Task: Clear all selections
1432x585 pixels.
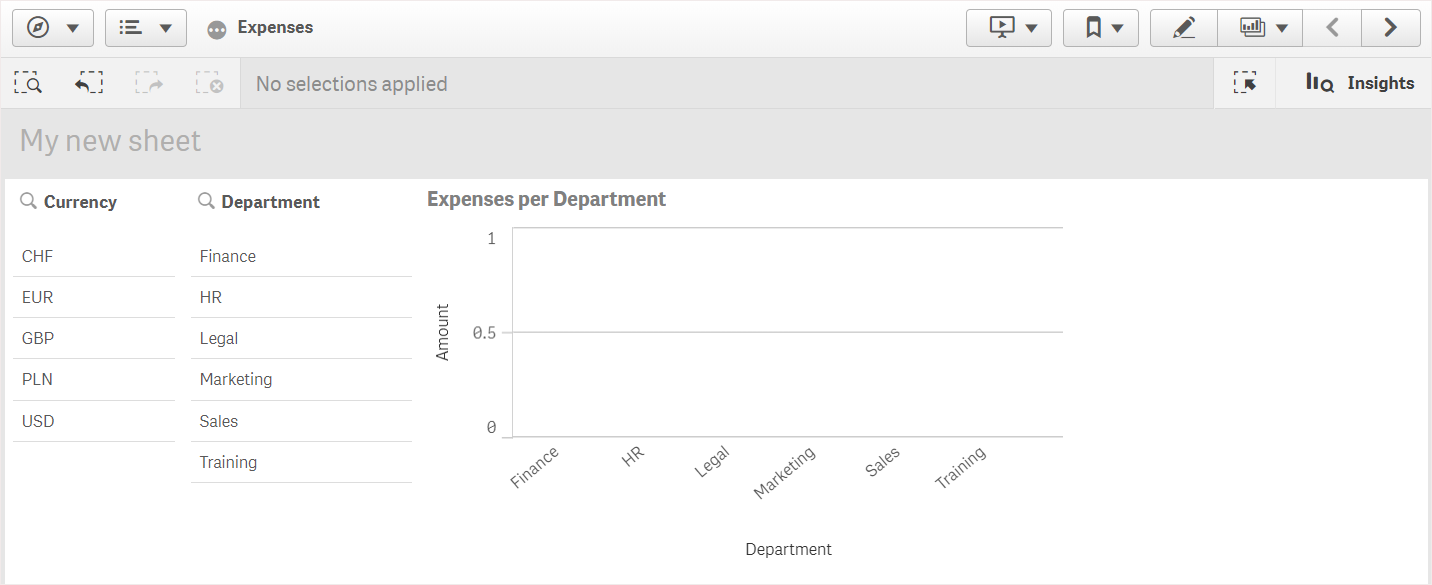Action: point(210,82)
